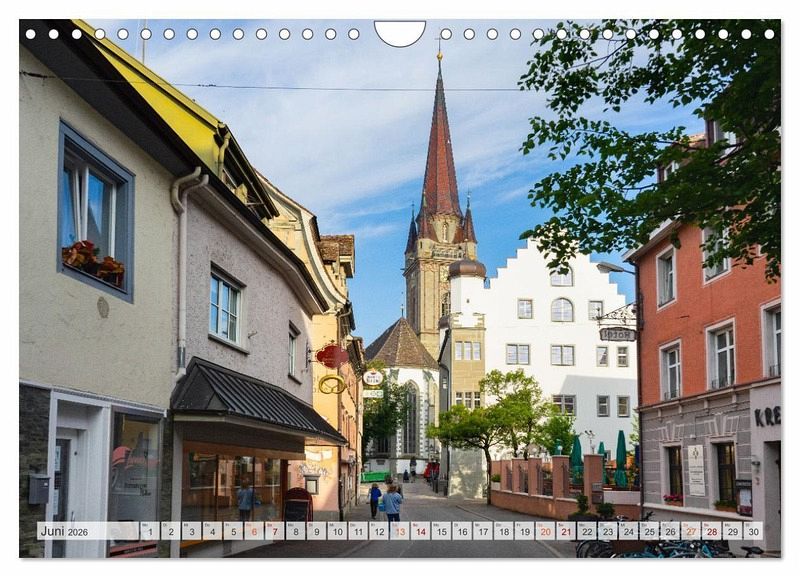Click date 18 in the calendar strip
The height and width of the screenshot is (577, 800).
[x=503, y=531]
